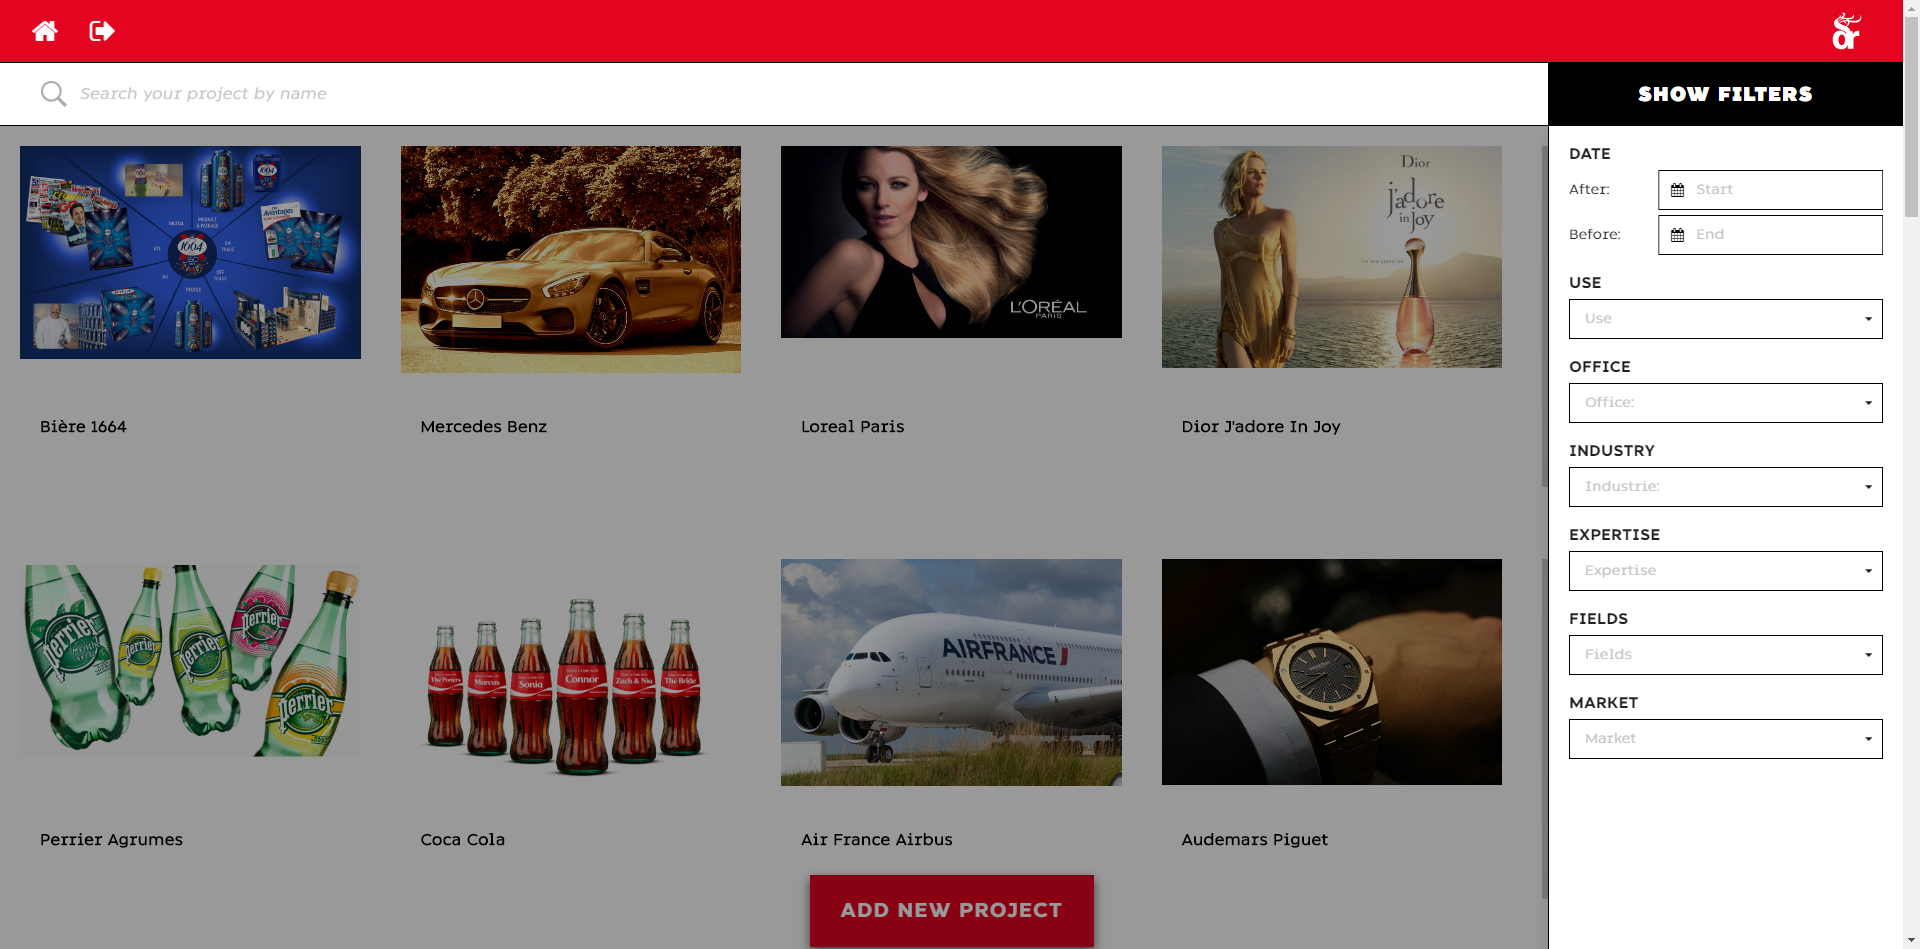The width and height of the screenshot is (1920, 949).
Task: Select the Market dropdown
Action: point(1725,739)
